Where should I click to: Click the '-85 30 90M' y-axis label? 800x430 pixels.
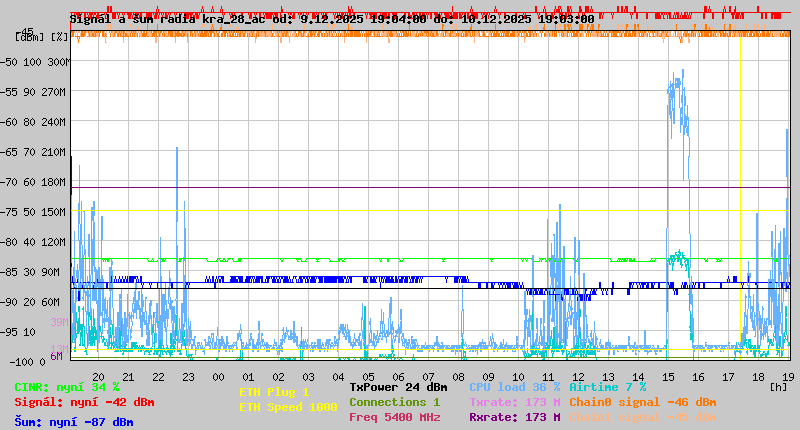coord(30,272)
